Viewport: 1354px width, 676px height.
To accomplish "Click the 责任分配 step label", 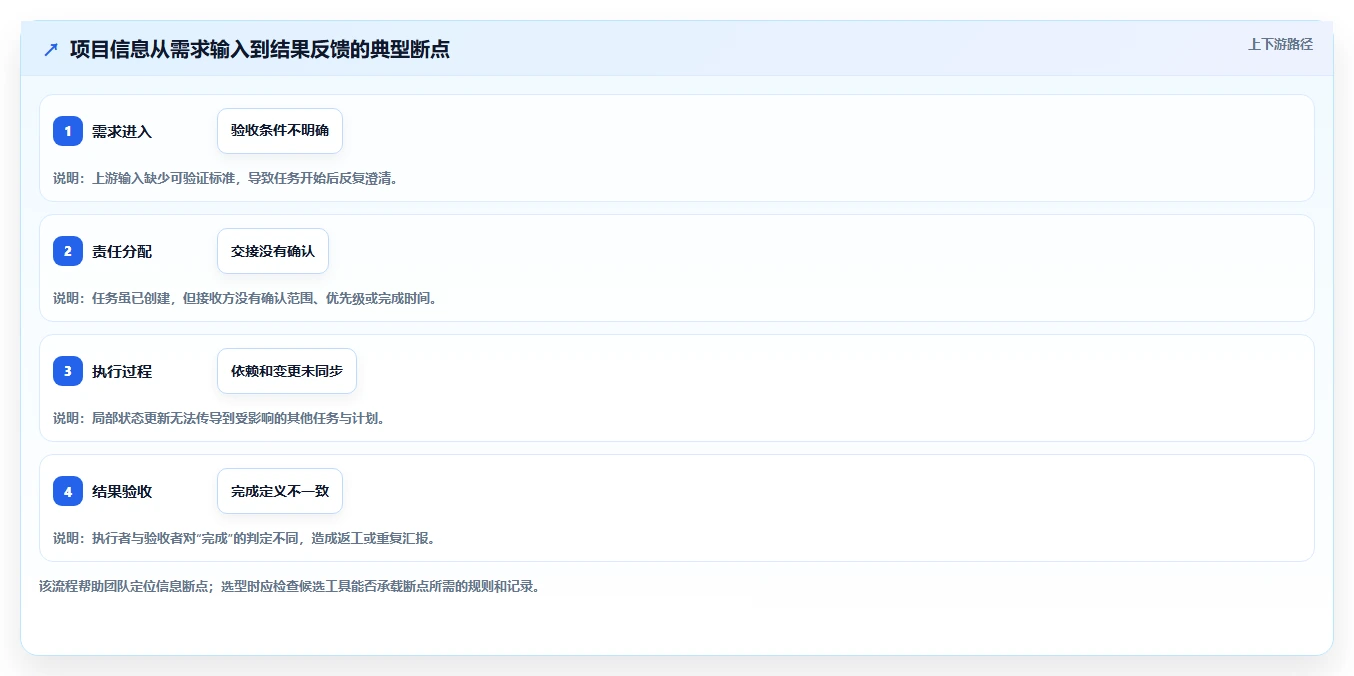I will point(122,251).
